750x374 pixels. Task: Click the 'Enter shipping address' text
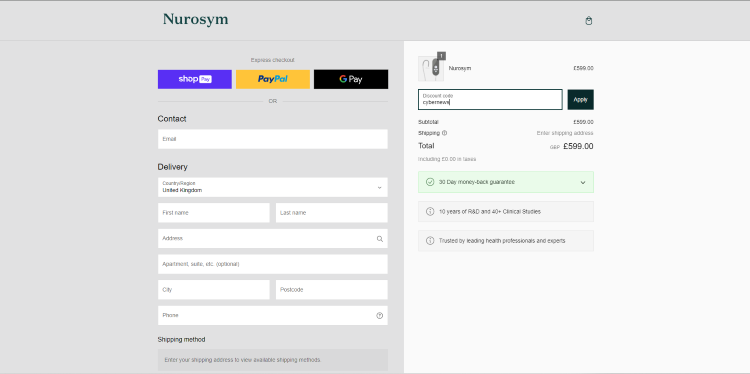tap(565, 133)
